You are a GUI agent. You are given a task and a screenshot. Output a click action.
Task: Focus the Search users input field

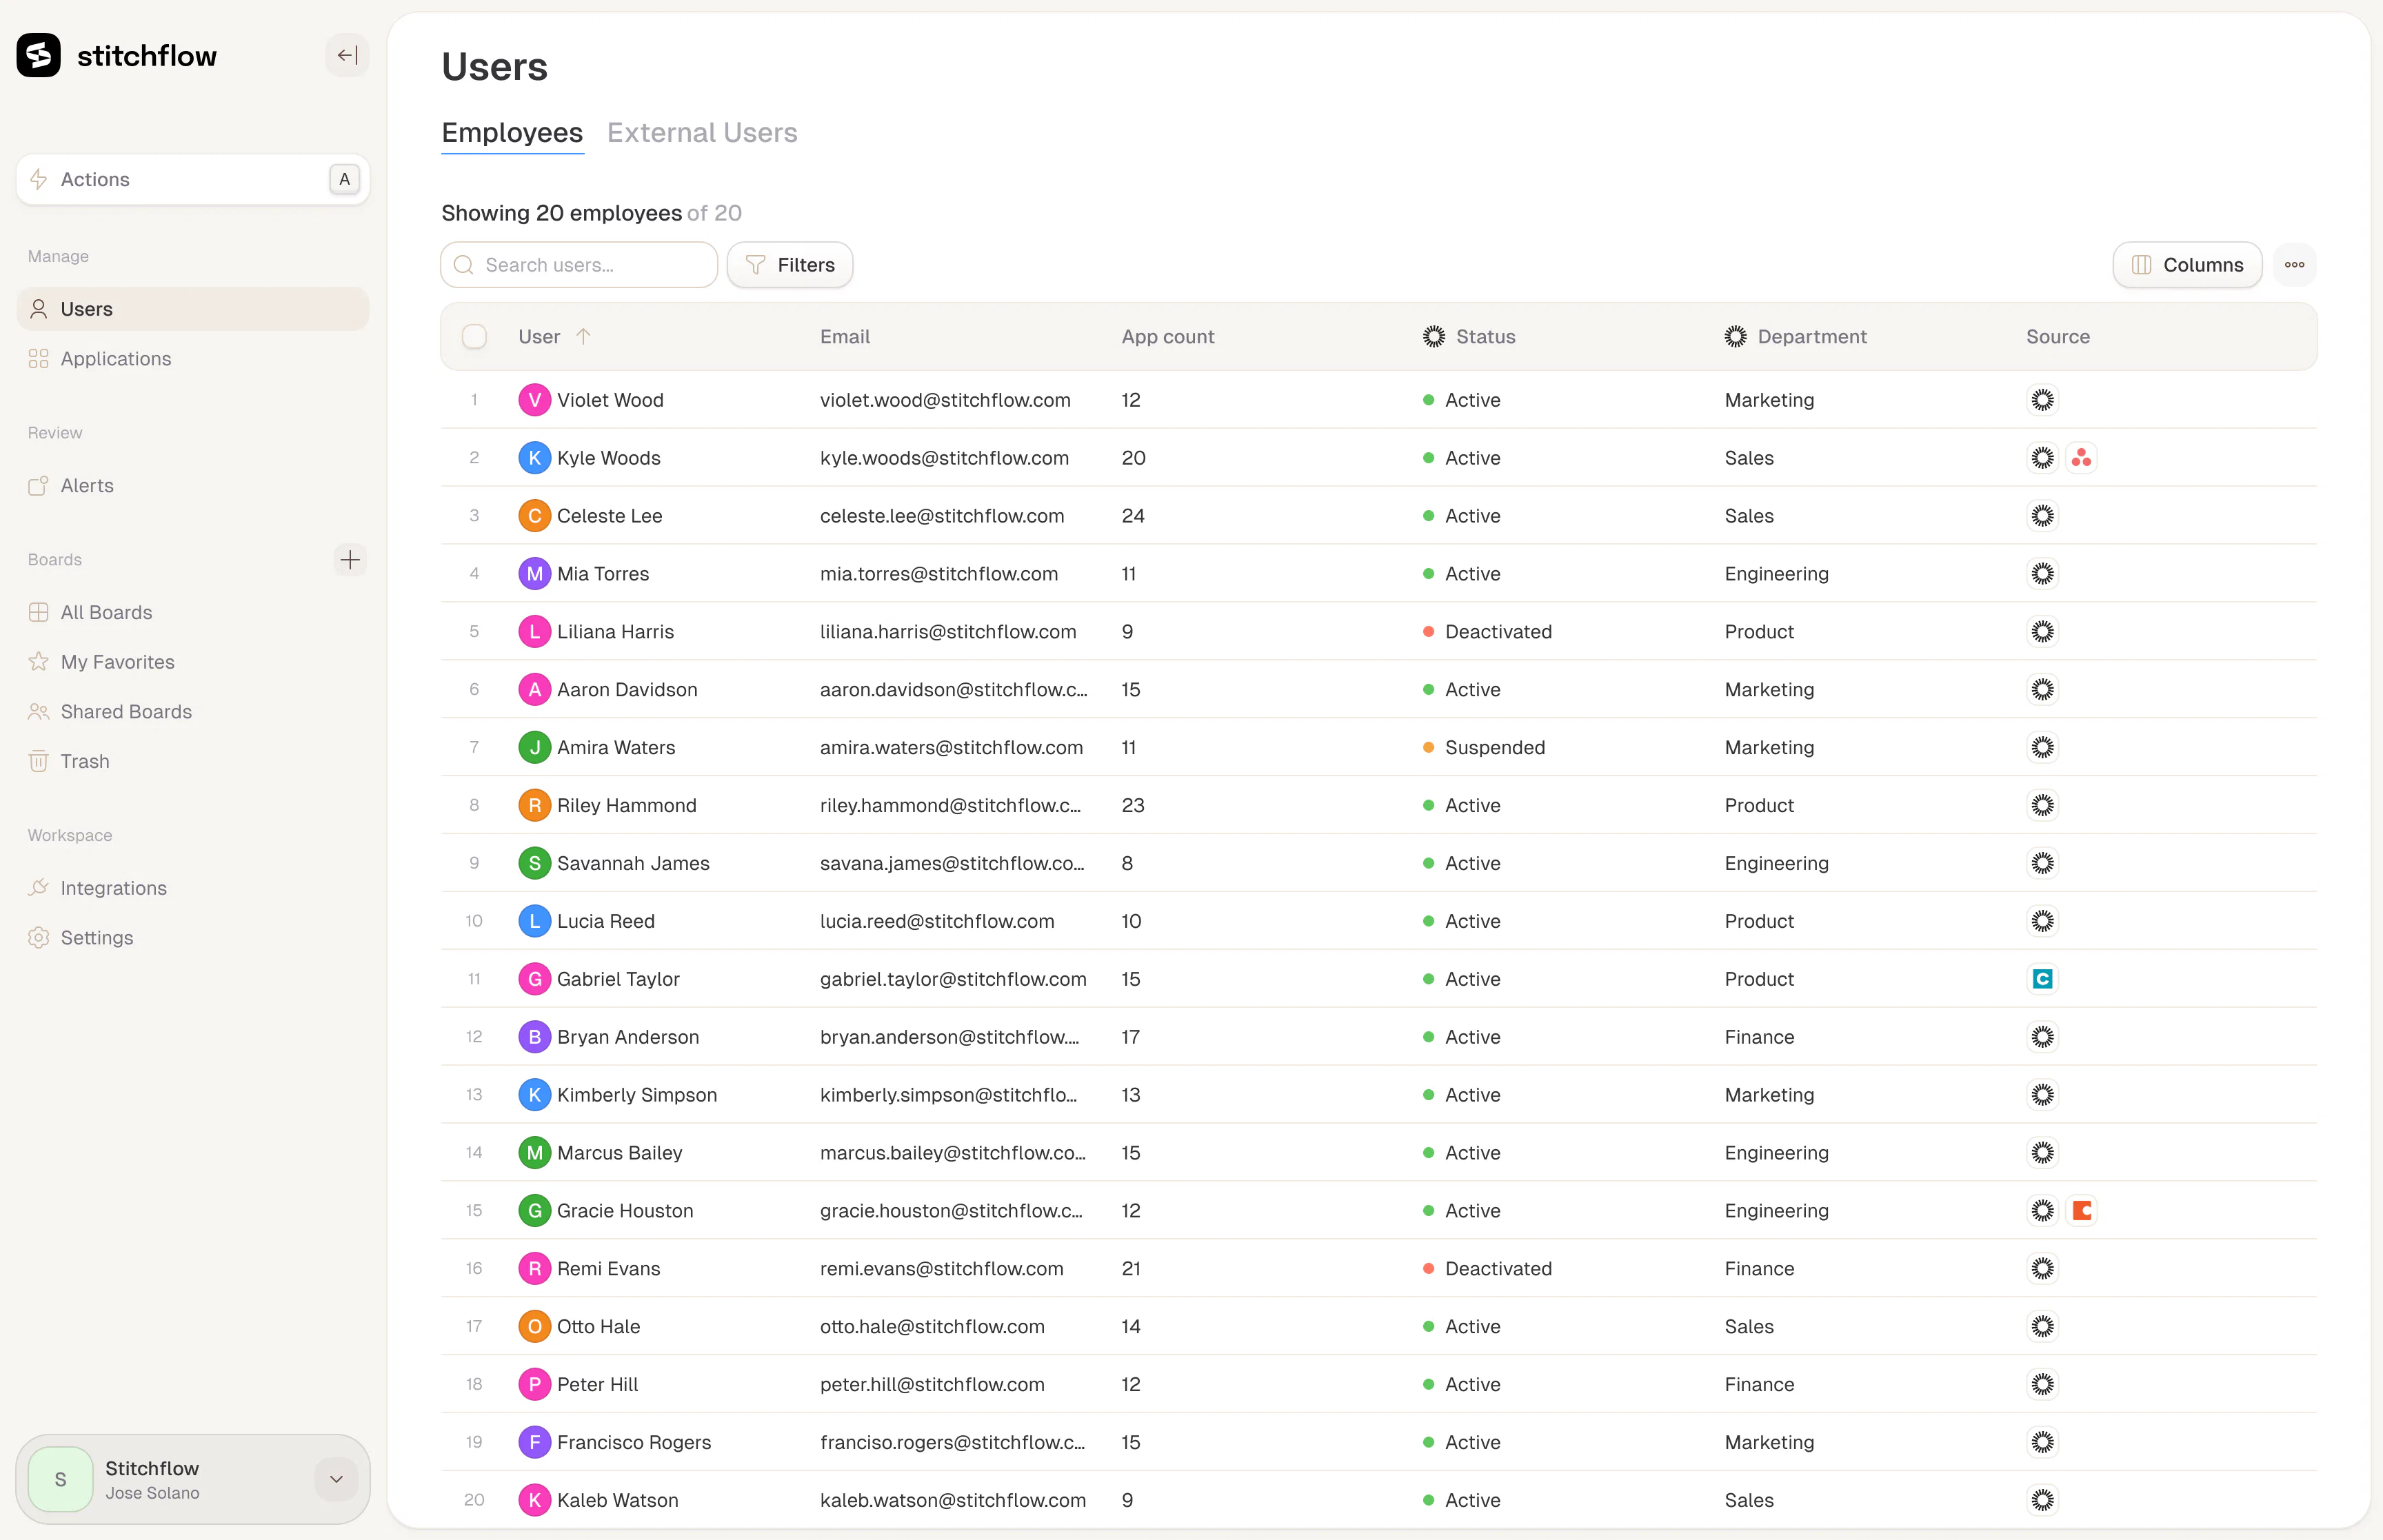pos(579,265)
